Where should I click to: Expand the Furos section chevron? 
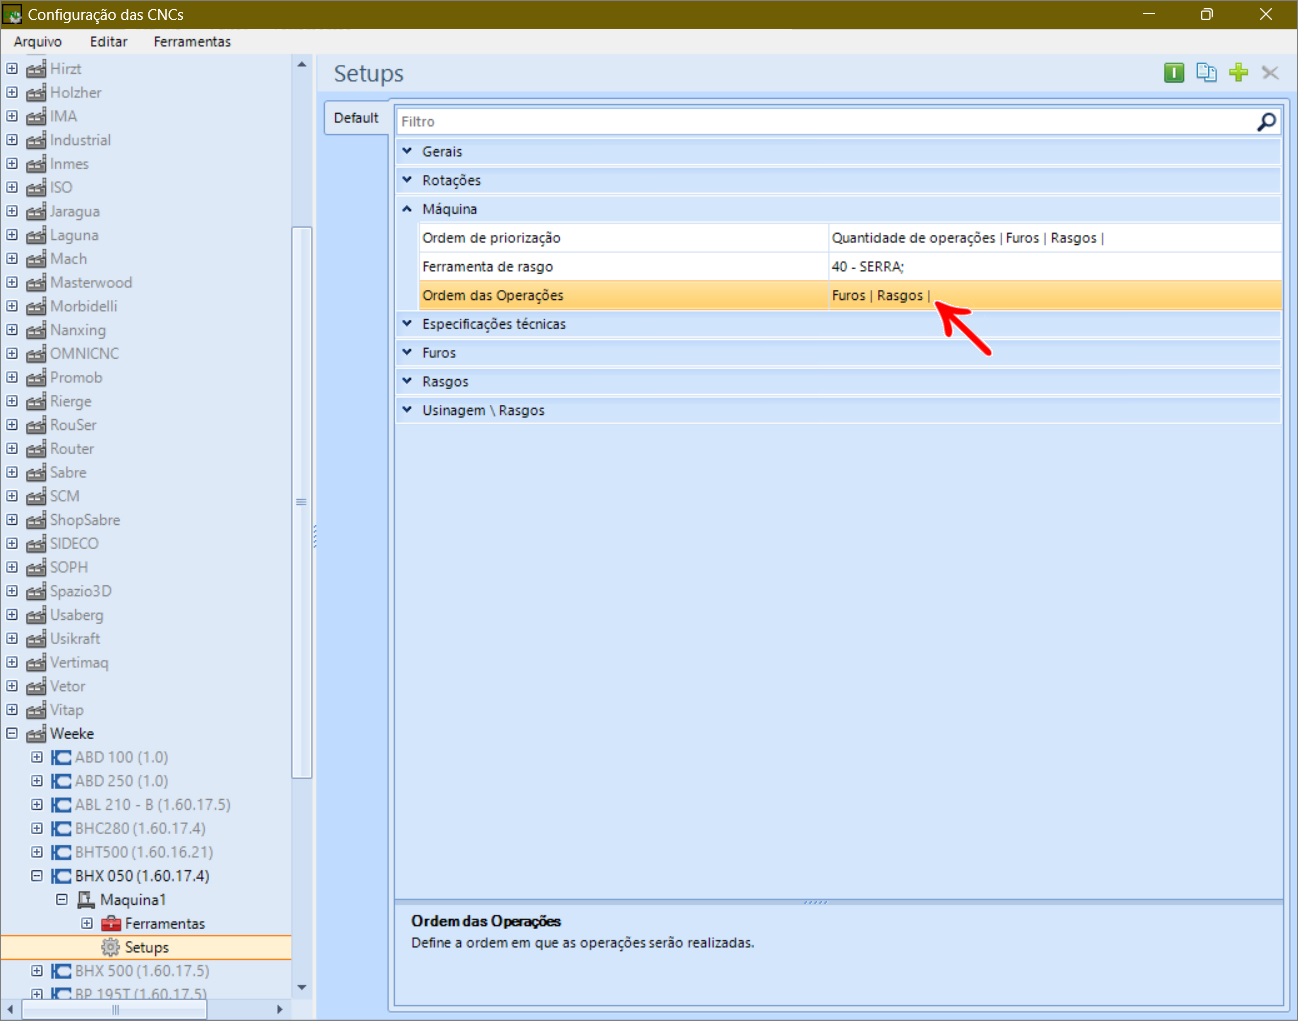pos(407,353)
